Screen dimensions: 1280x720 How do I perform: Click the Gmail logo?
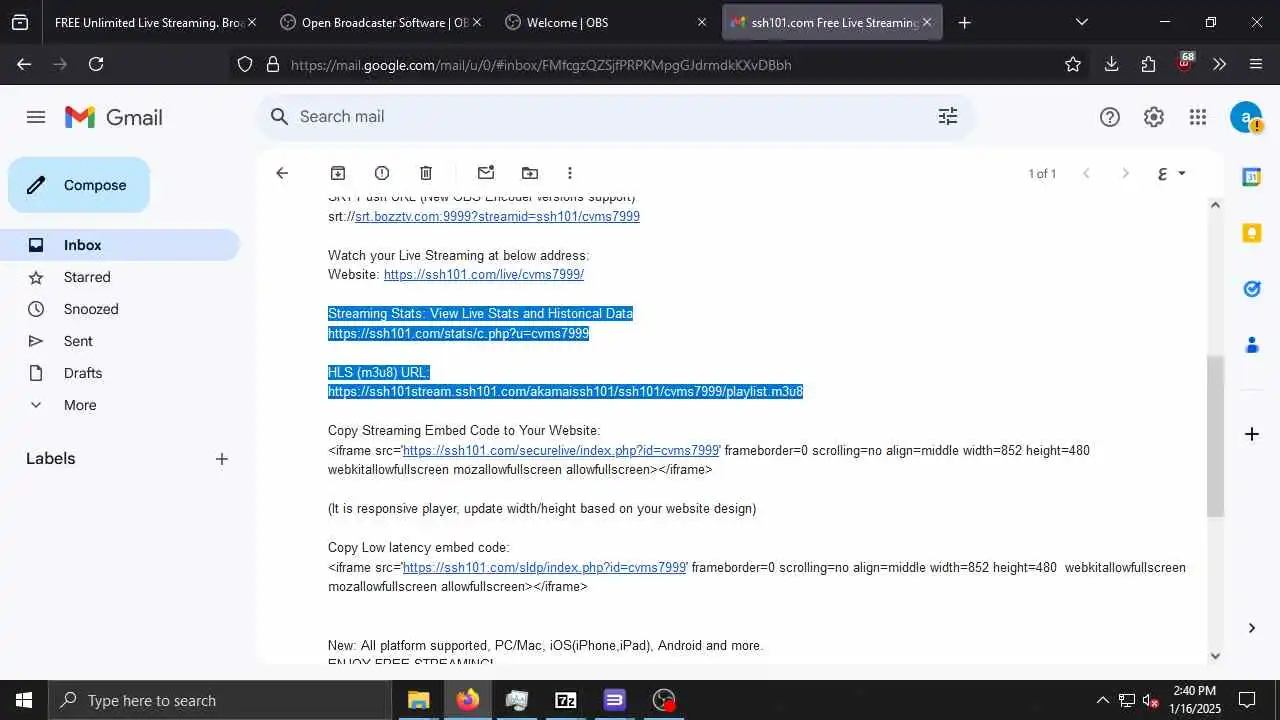coord(113,117)
